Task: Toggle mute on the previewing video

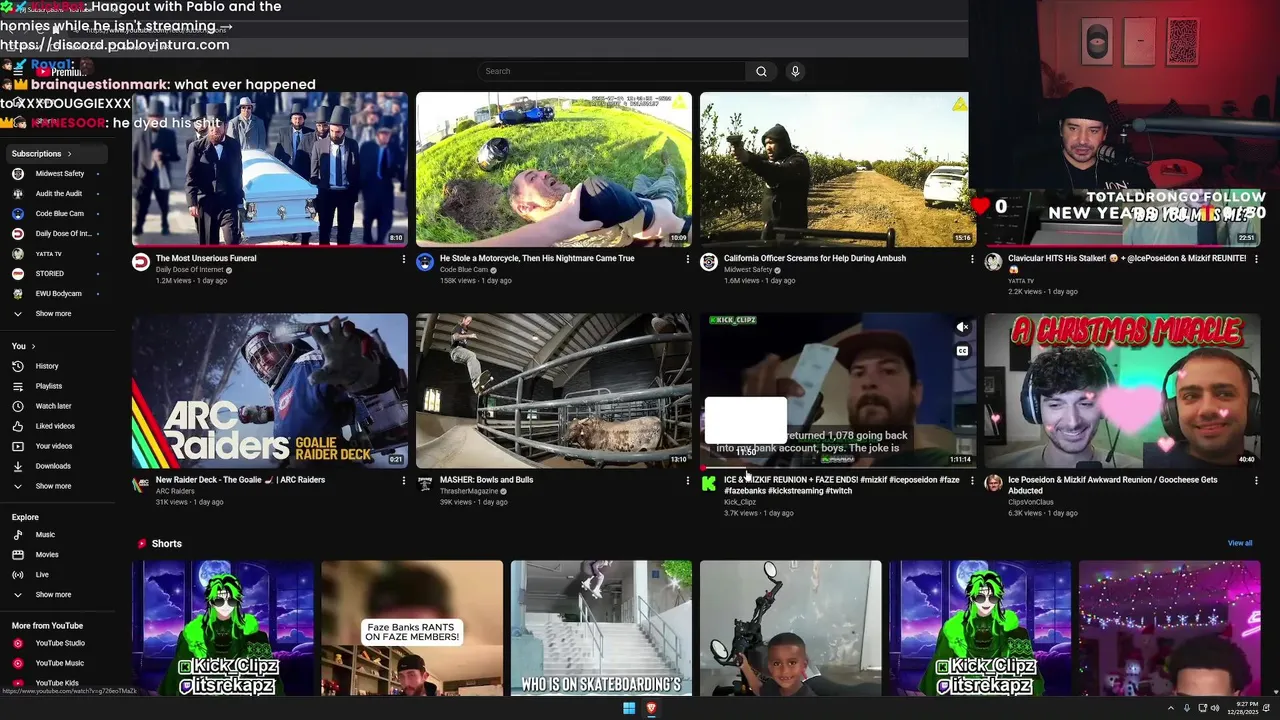Action: tap(962, 327)
